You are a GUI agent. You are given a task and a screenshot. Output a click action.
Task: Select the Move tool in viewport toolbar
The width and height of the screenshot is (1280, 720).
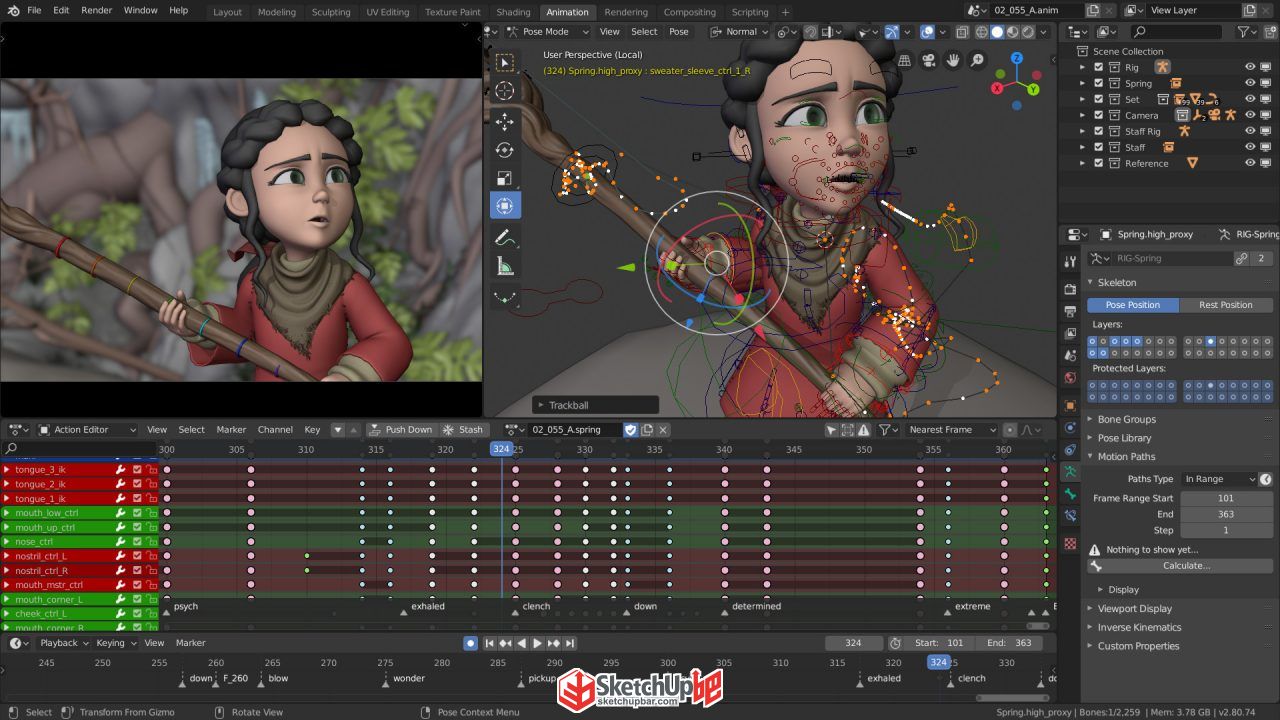point(505,121)
